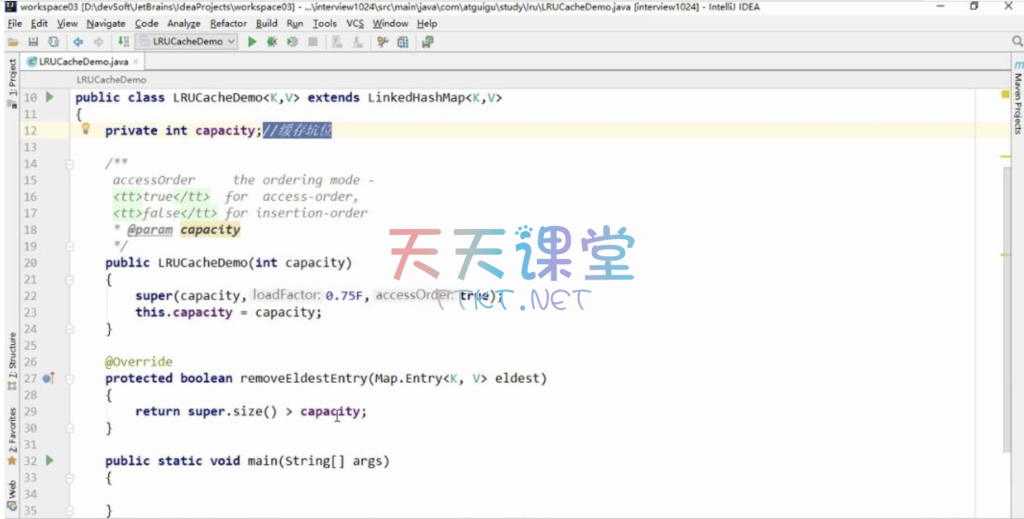
Task: Click the run gutter arrow on line 10
Action: pyautogui.click(x=49, y=97)
